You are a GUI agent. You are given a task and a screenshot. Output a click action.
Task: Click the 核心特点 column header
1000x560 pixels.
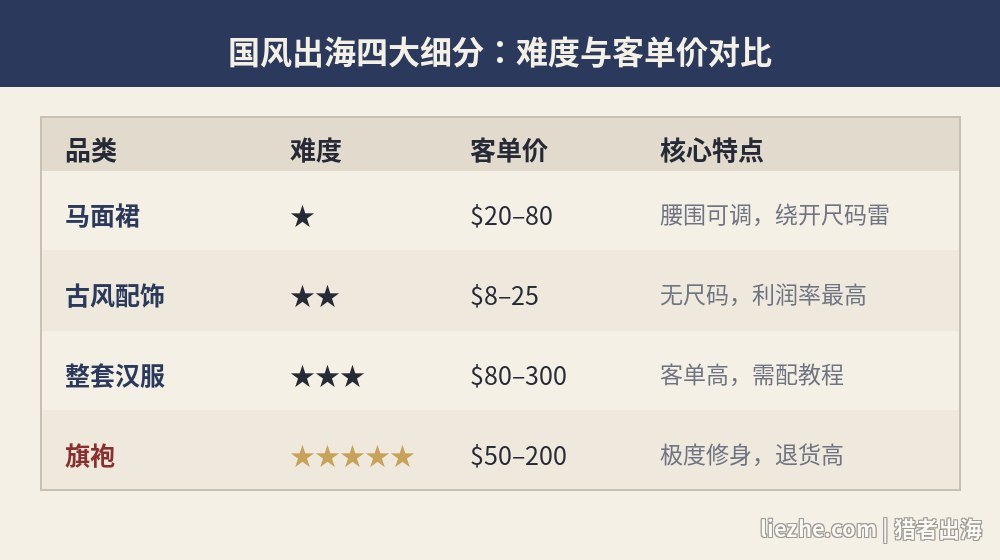[x=711, y=151]
